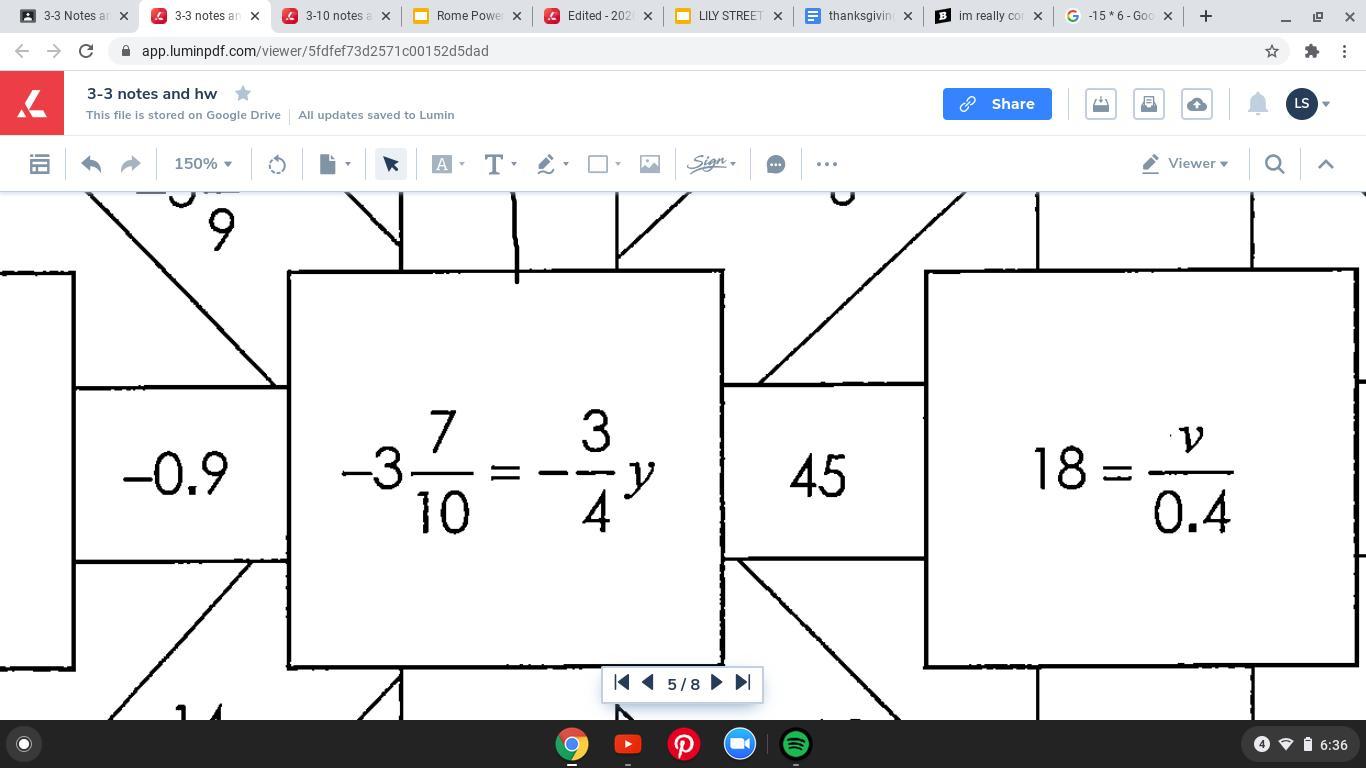Open the Sign tool dropdown
This screenshot has height=768, width=1366.
712,164
